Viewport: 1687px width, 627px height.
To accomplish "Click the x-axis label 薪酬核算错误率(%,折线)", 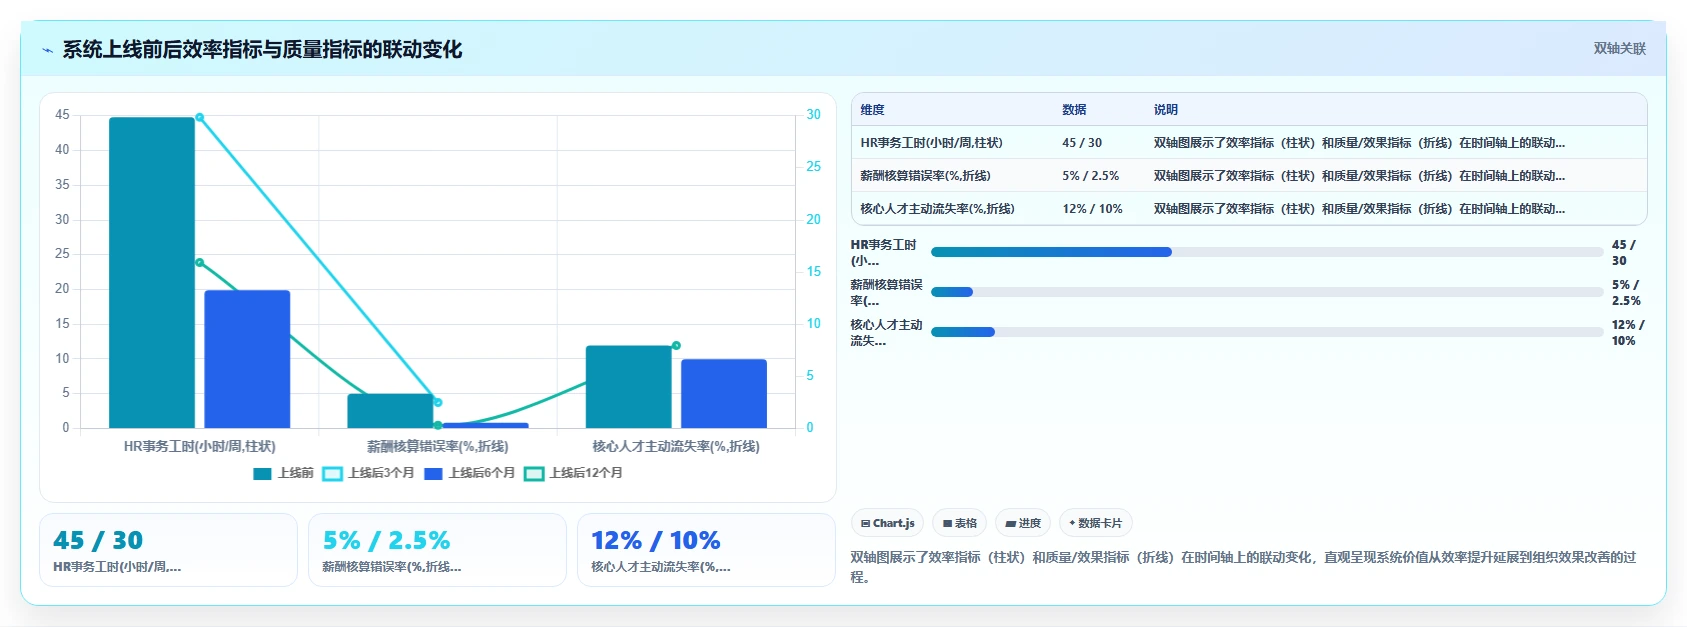I will pyautogui.click(x=437, y=446).
